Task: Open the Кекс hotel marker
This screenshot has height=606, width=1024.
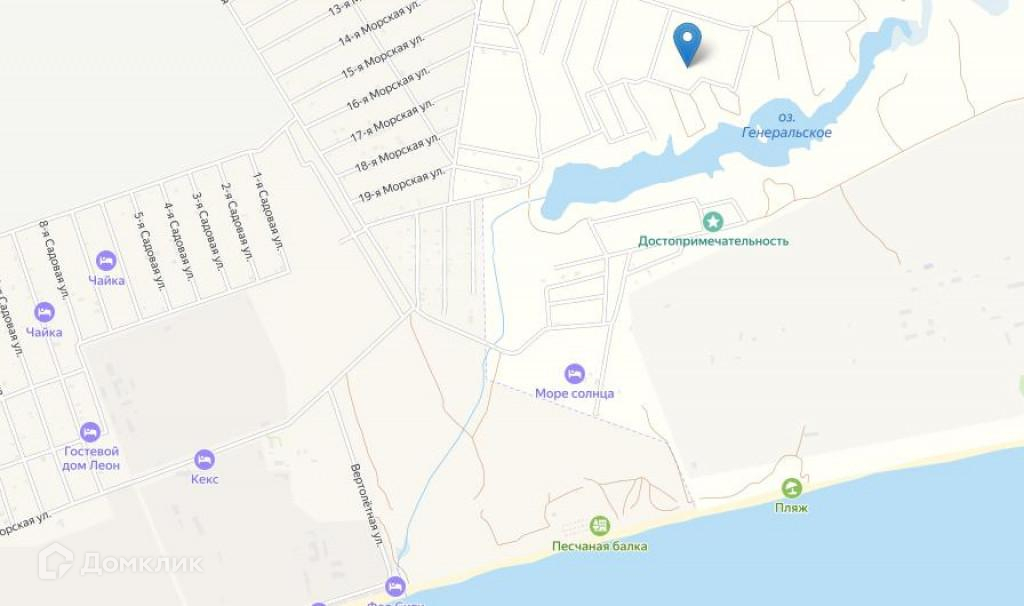Action: (x=204, y=459)
